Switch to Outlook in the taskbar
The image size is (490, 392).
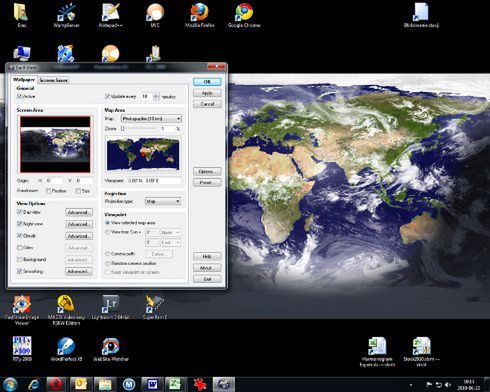coord(80,385)
